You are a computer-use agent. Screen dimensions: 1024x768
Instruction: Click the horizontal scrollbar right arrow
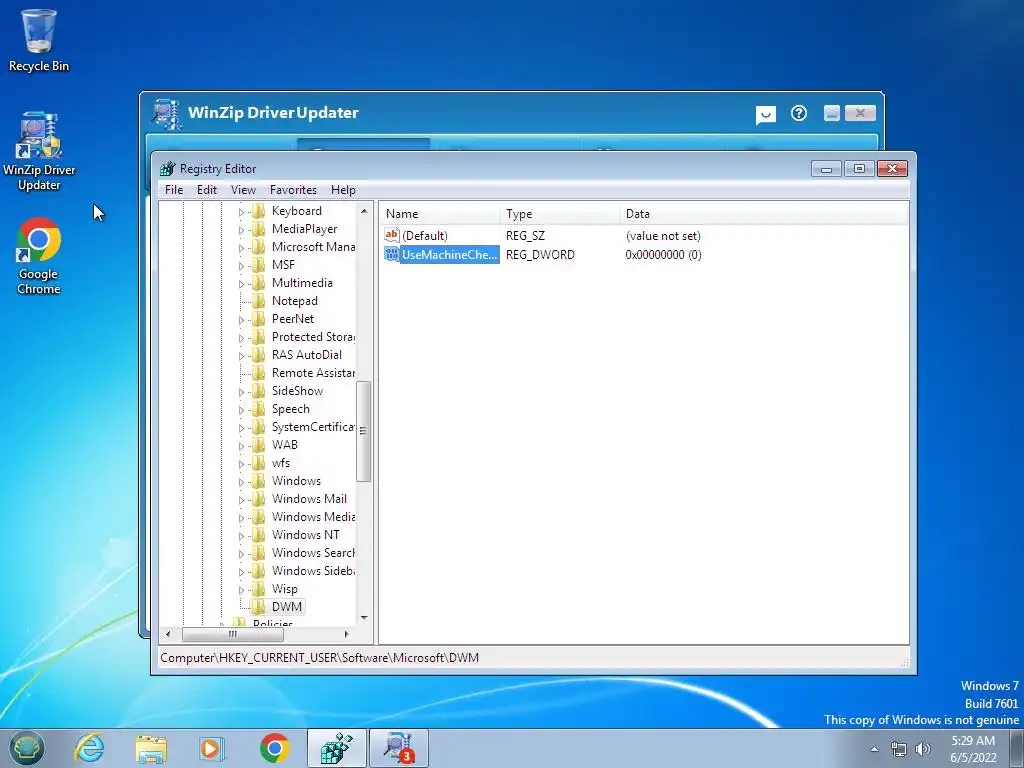[x=346, y=634]
